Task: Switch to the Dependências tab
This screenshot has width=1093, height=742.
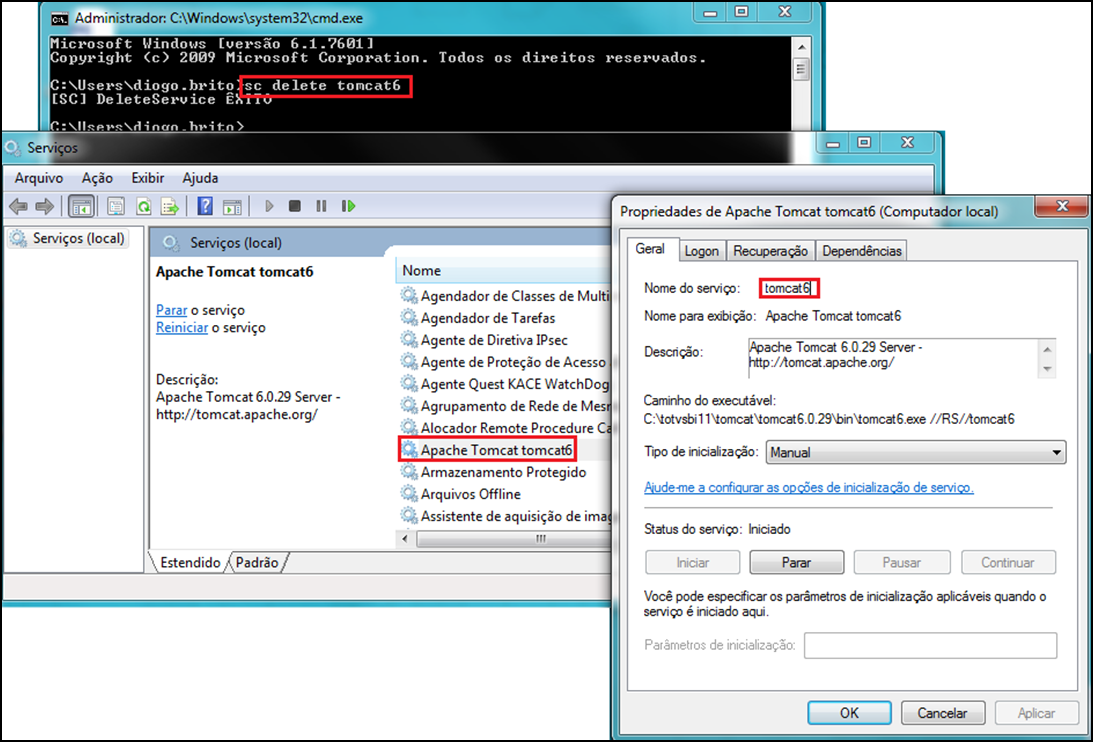Action: tap(862, 251)
